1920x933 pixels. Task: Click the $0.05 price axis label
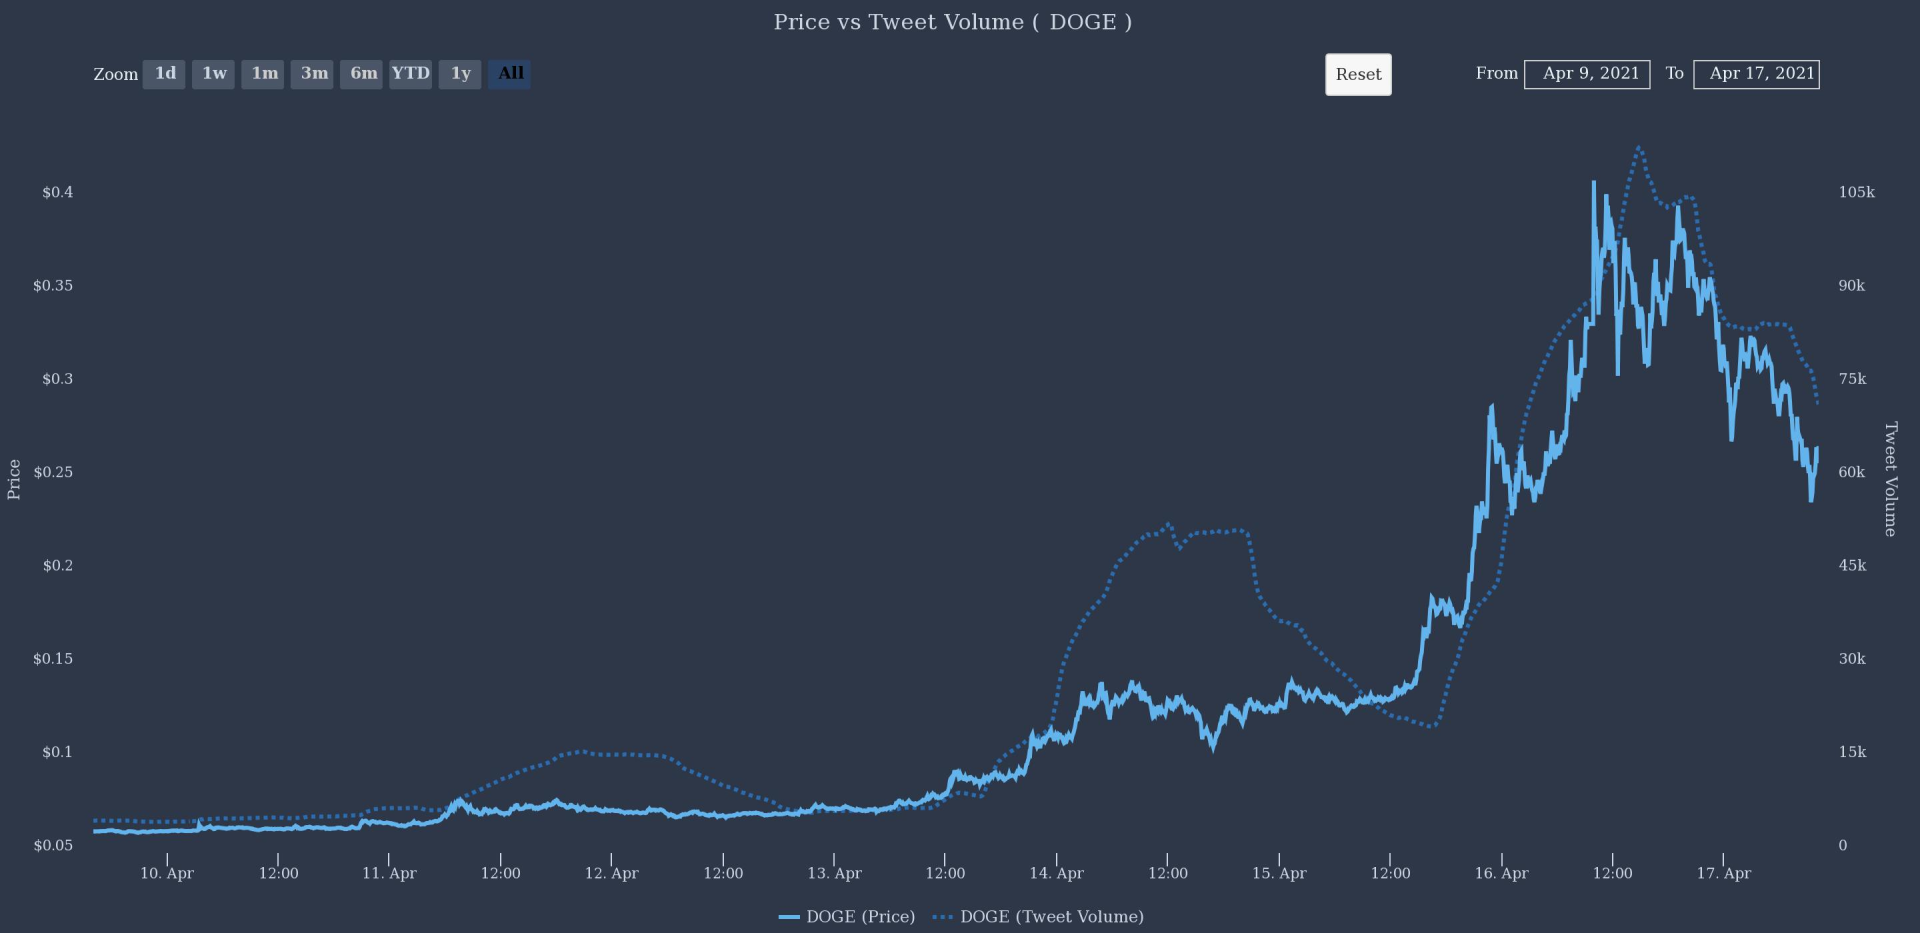click(x=53, y=846)
